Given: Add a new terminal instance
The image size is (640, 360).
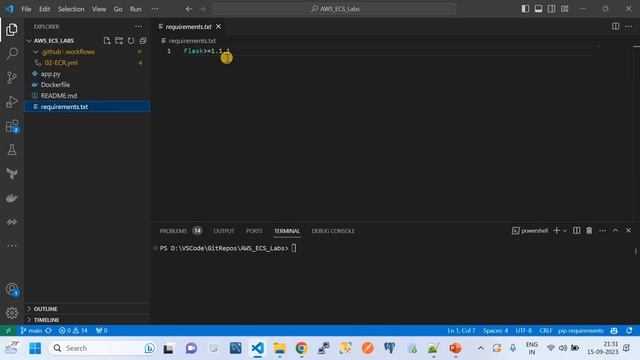Looking at the screenshot, I should pos(556,231).
